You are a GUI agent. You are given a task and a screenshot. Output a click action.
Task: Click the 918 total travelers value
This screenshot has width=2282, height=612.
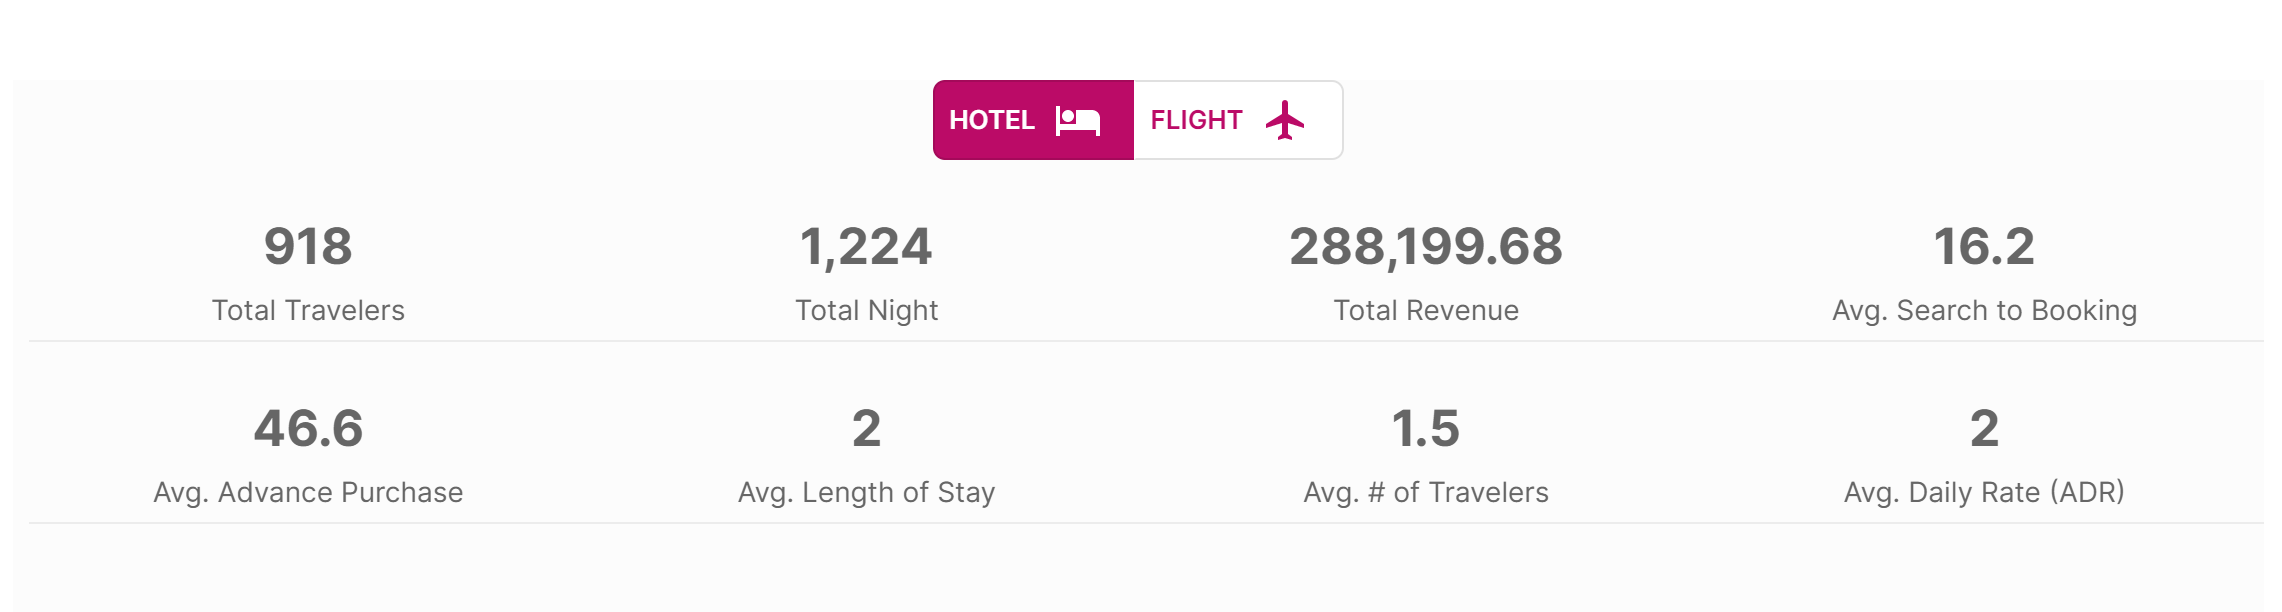pyautogui.click(x=308, y=246)
